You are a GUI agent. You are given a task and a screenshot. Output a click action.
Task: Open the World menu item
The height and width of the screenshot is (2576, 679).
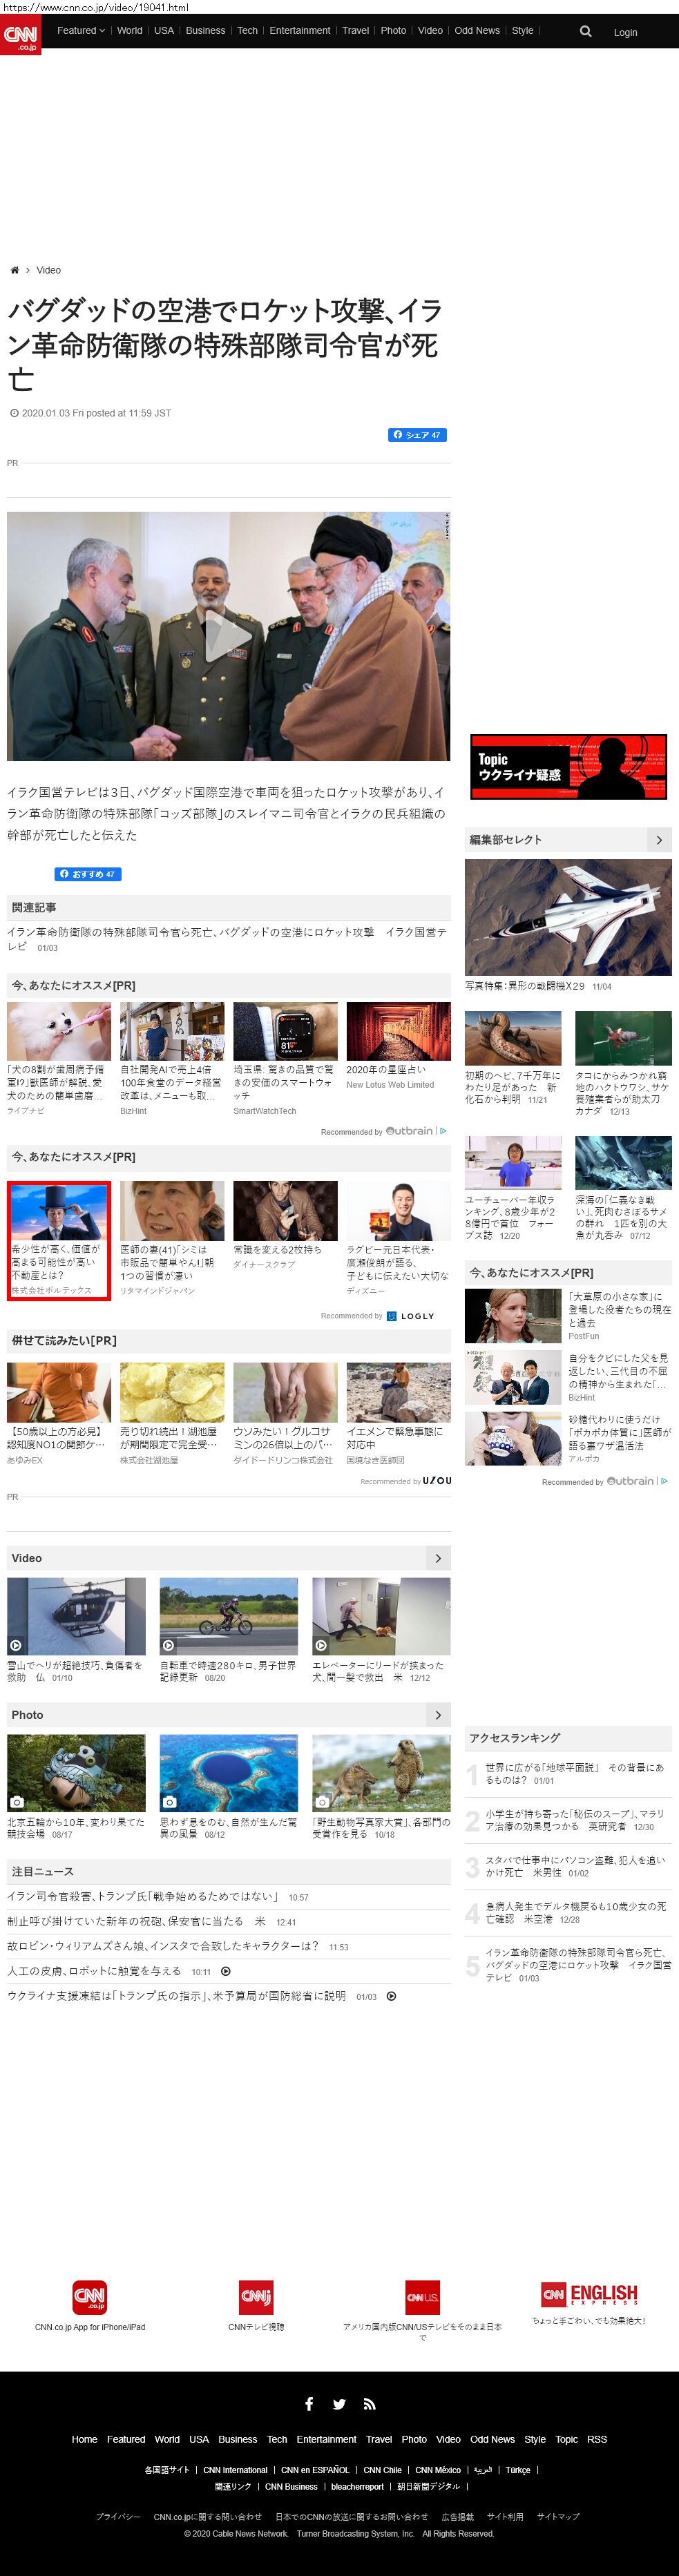tap(129, 31)
